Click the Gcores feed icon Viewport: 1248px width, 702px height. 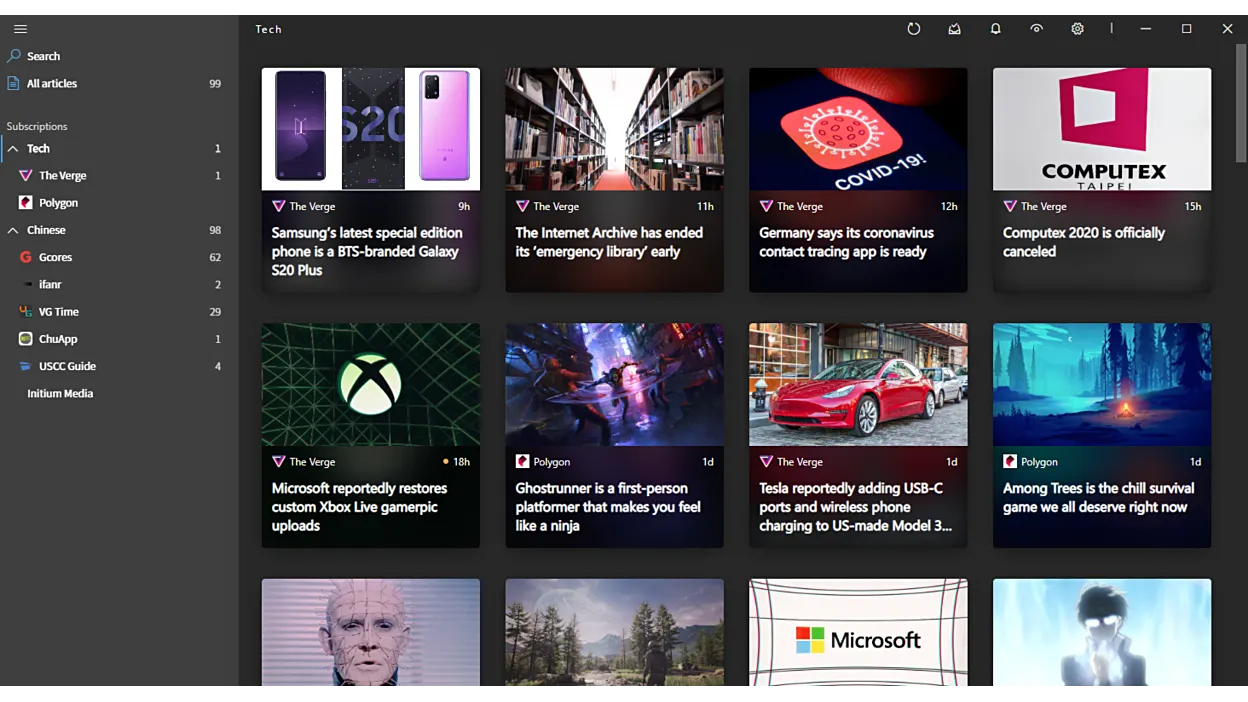tap(26, 257)
